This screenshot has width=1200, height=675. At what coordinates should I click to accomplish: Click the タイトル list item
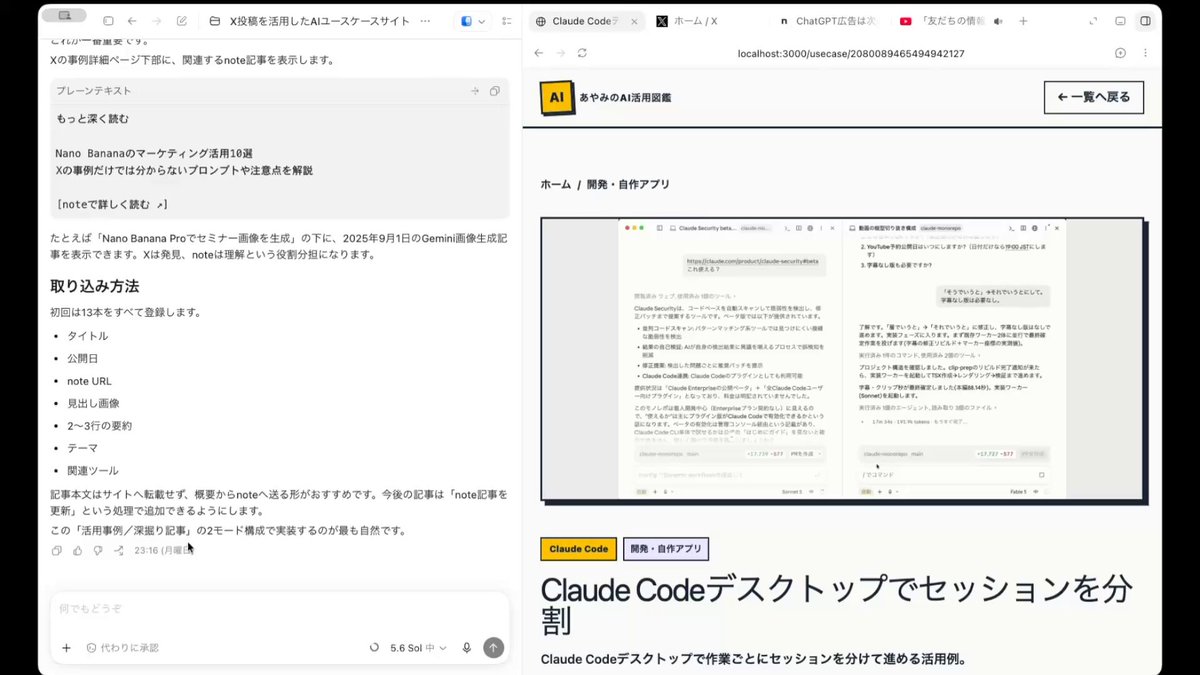click(x=87, y=336)
